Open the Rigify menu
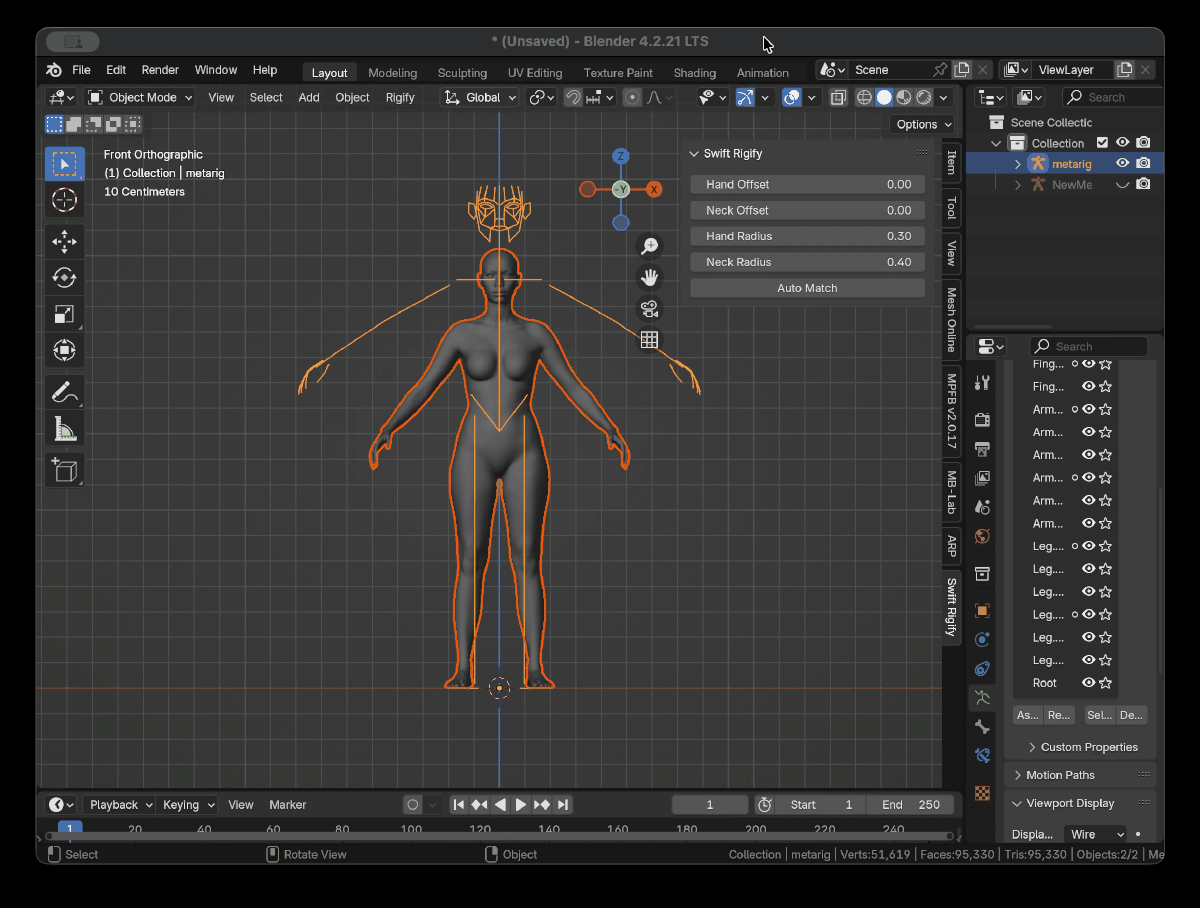 tap(400, 97)
